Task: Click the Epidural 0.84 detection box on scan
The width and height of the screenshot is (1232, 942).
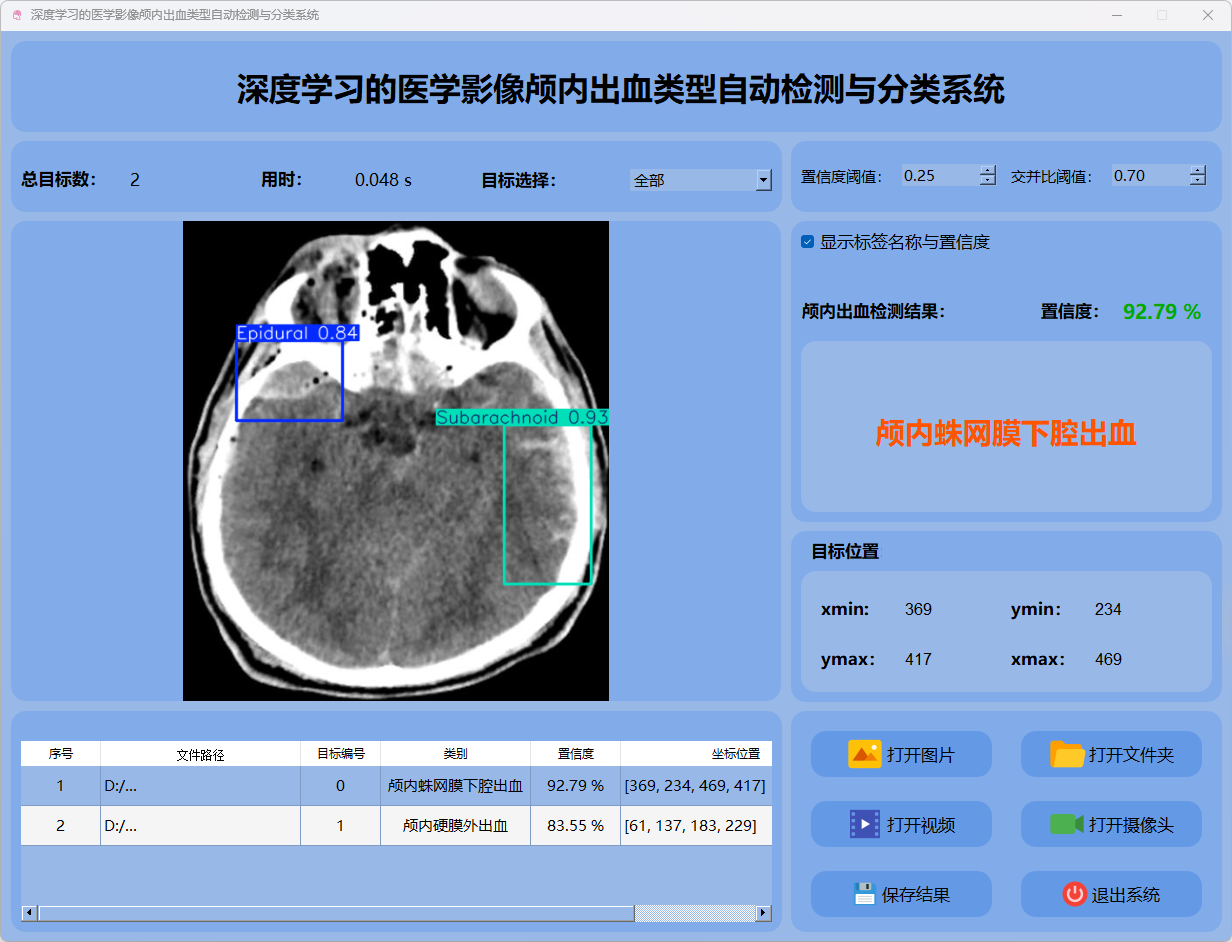Action: [289, 376]
